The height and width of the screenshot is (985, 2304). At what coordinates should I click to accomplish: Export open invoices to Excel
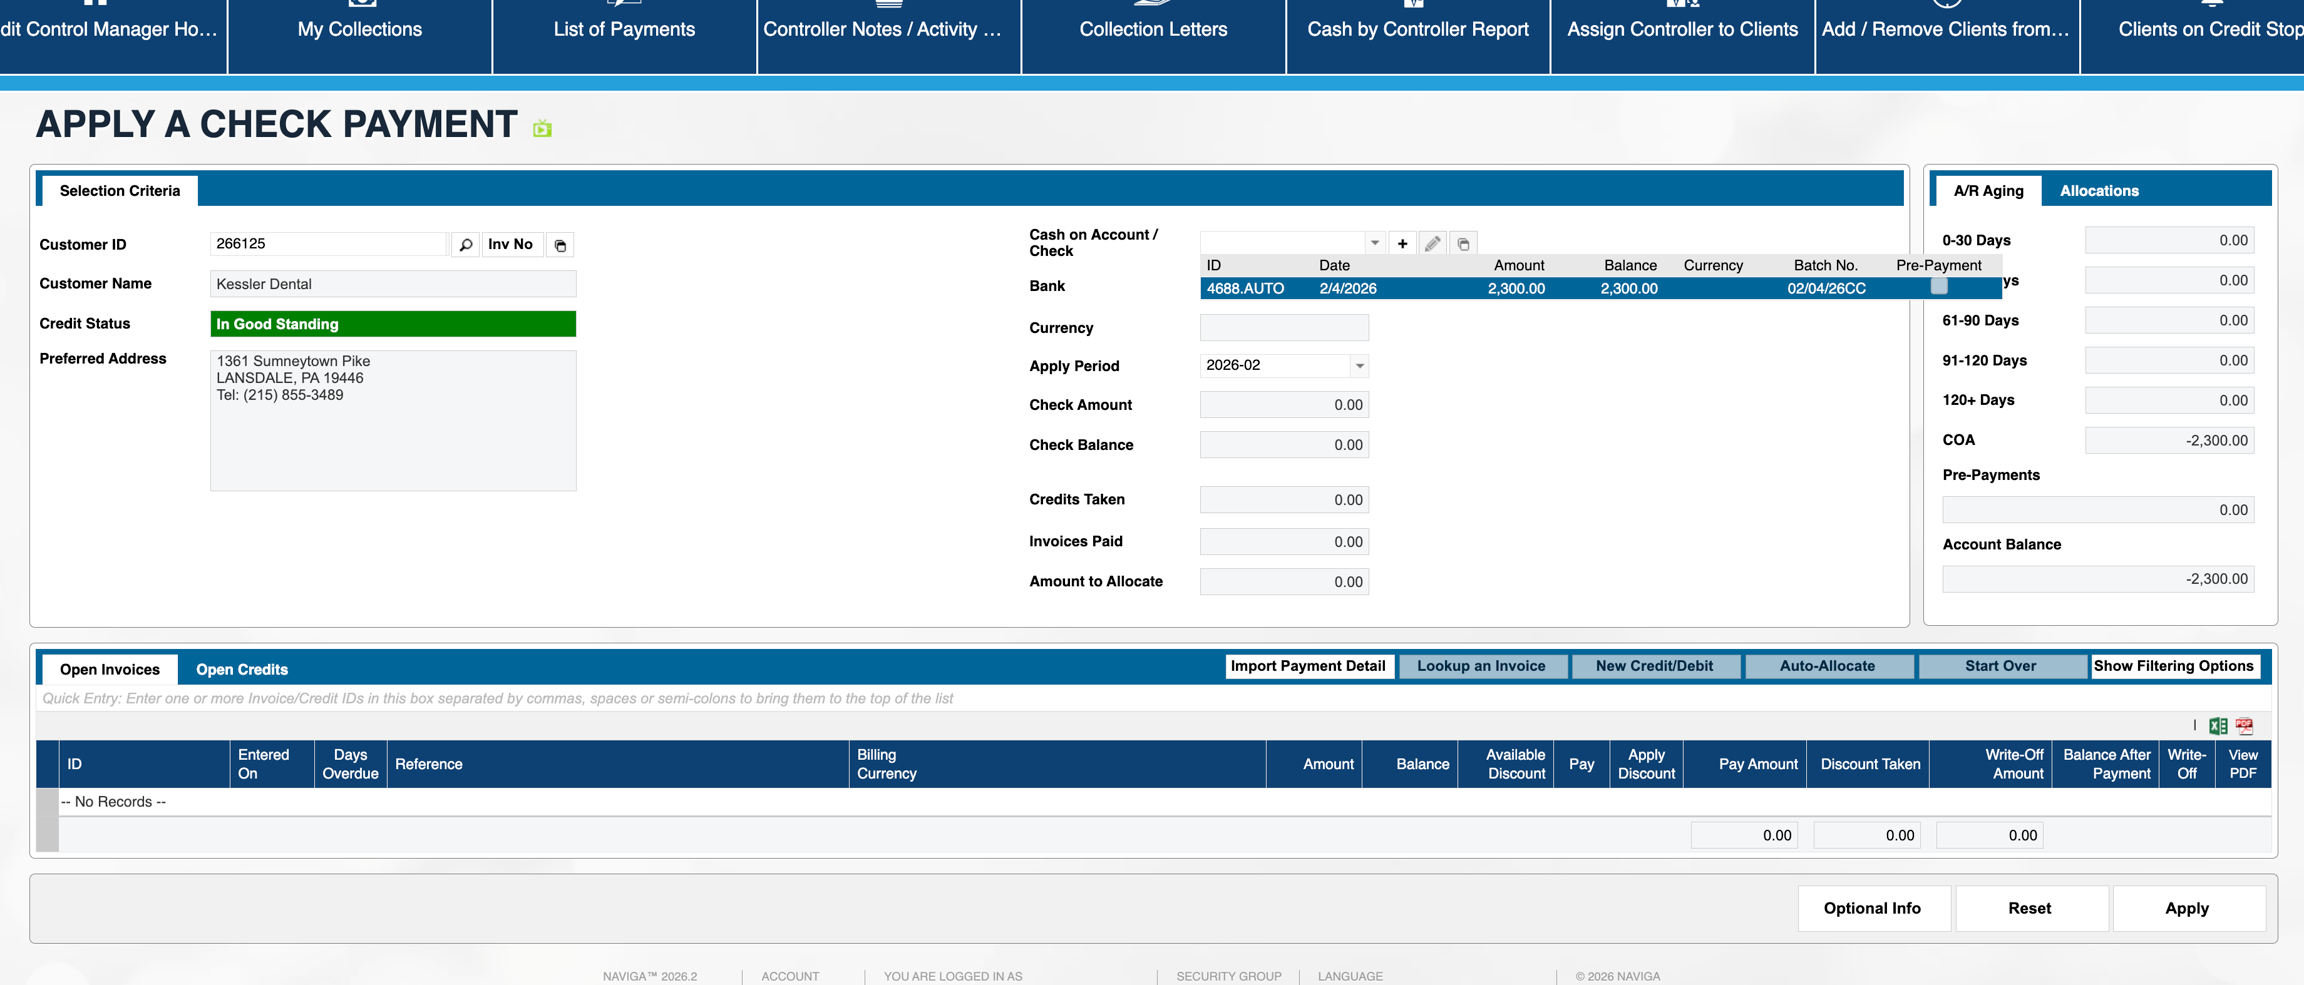click(x=2218, y=726)
